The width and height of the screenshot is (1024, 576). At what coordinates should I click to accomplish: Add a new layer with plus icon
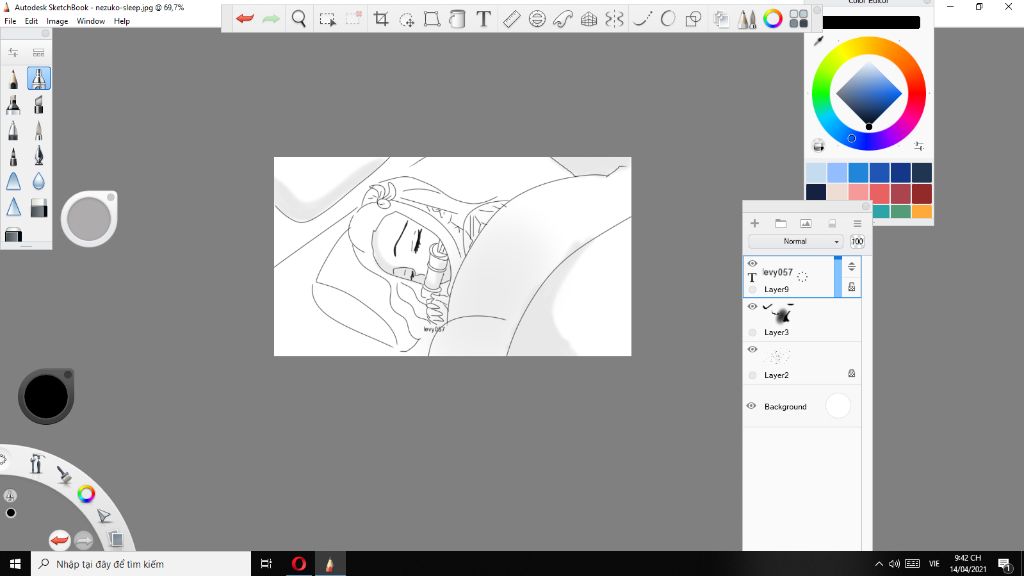click(754, 223)
